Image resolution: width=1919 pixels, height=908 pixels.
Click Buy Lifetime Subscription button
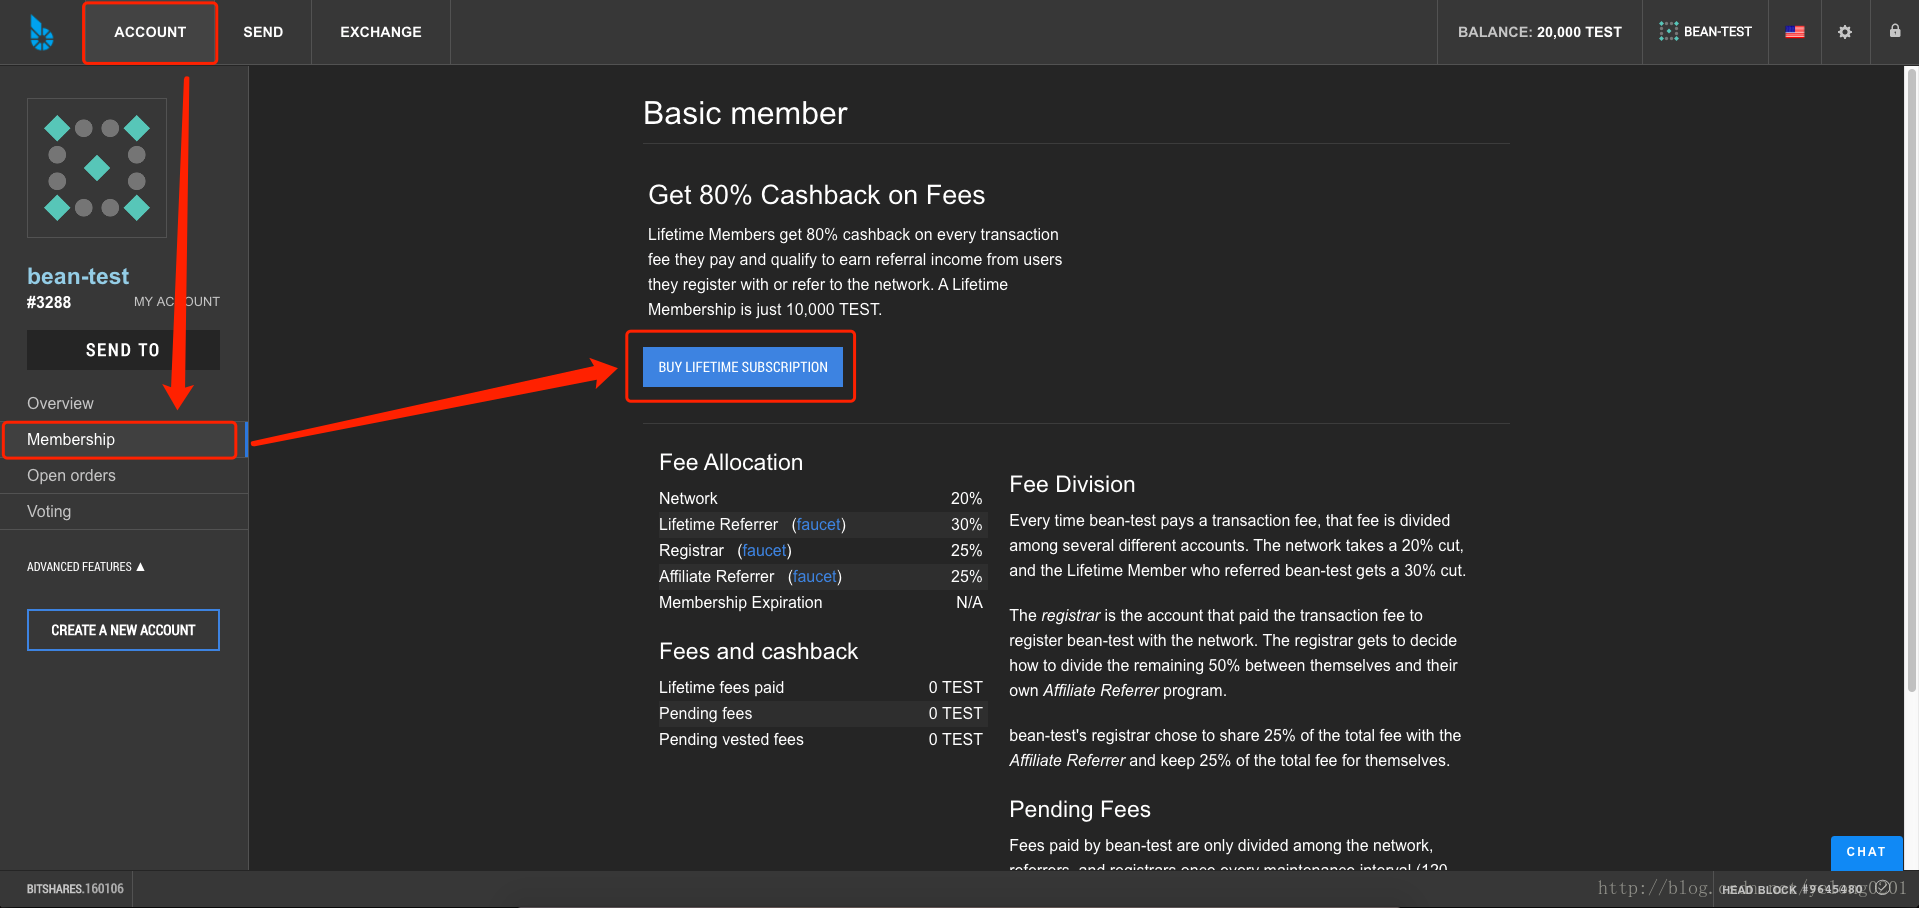point(743,367)
